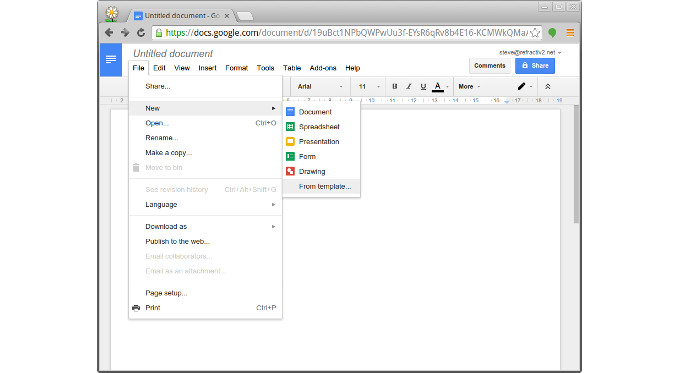Create a new Form from the submenu

(x=321, y=157)
